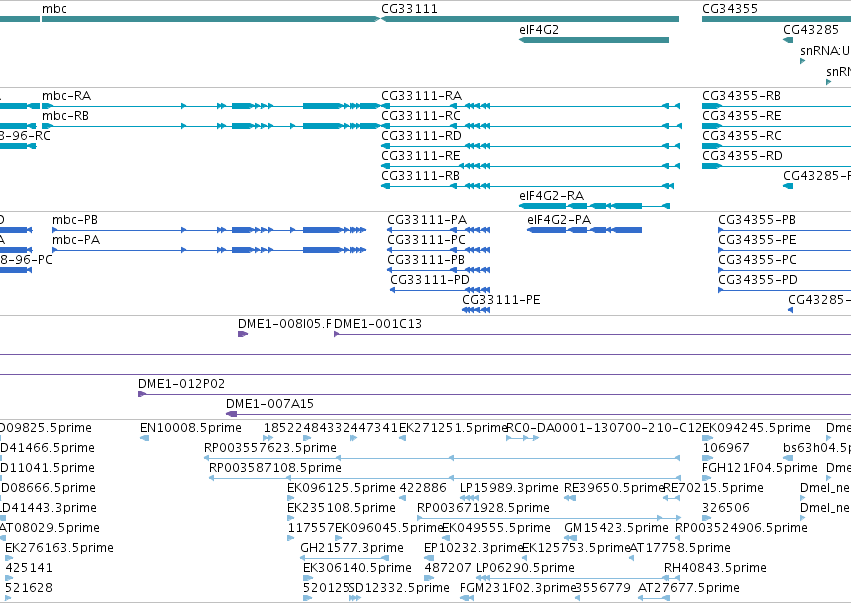Select RP003557623.5prime feature
This screenshot has height=603, width=851.
pos(442,458)
